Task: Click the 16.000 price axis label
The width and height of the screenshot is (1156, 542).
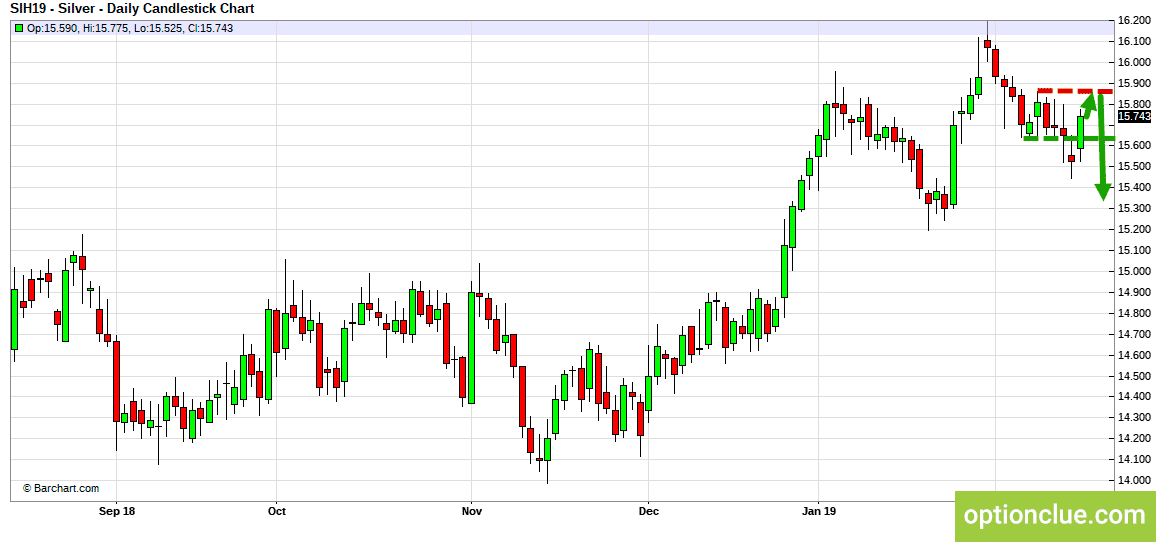Action: [1135, 63]
